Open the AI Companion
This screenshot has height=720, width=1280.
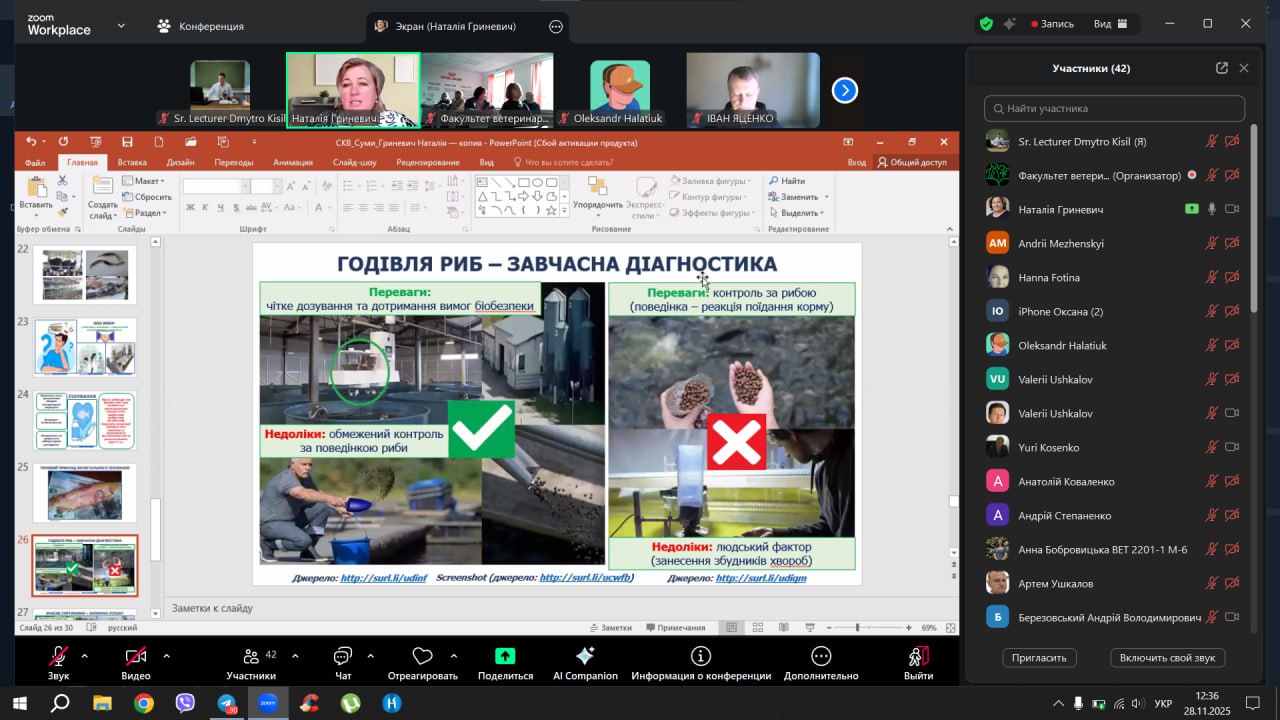585,656
